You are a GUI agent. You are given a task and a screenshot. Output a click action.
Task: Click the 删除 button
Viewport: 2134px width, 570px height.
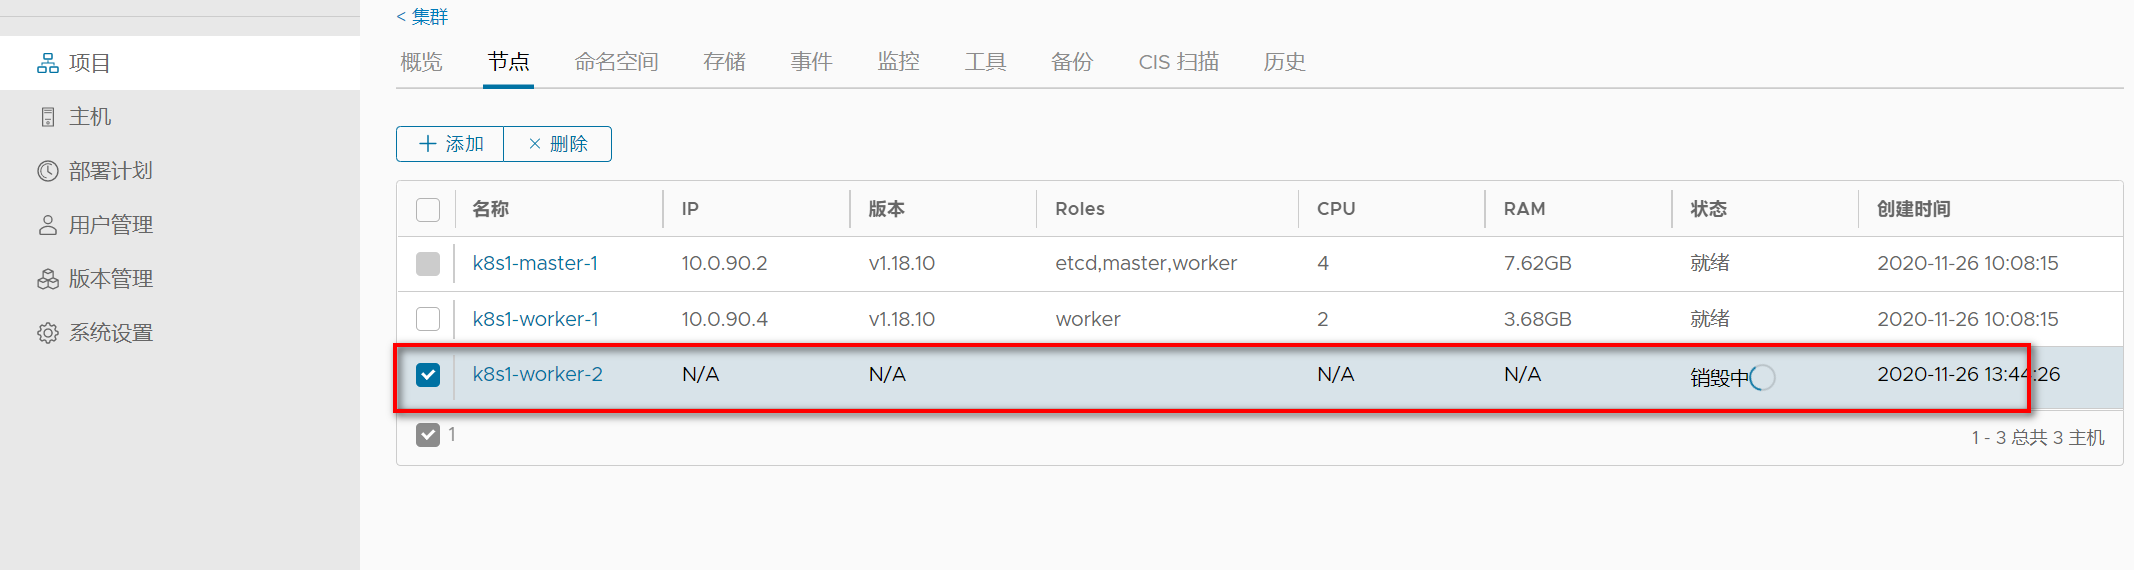pos(558,144)
